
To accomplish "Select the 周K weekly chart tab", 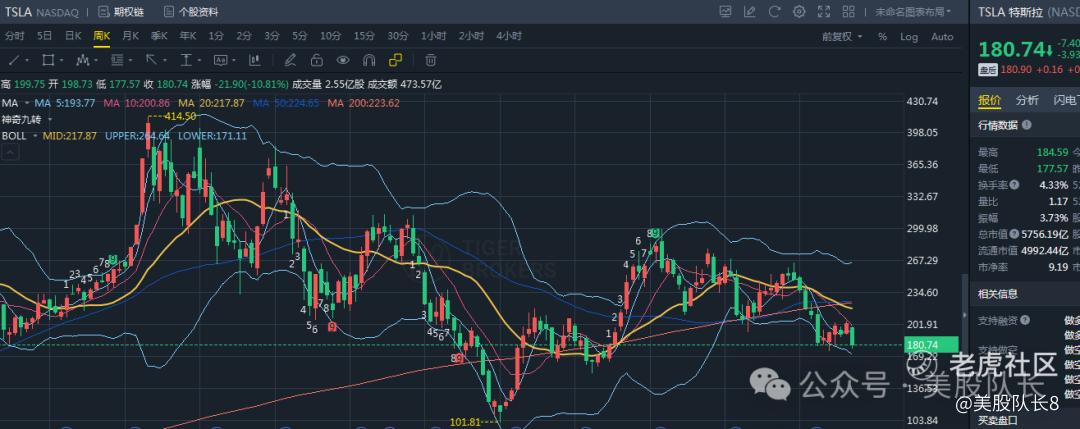I will (x=102, y=36).
